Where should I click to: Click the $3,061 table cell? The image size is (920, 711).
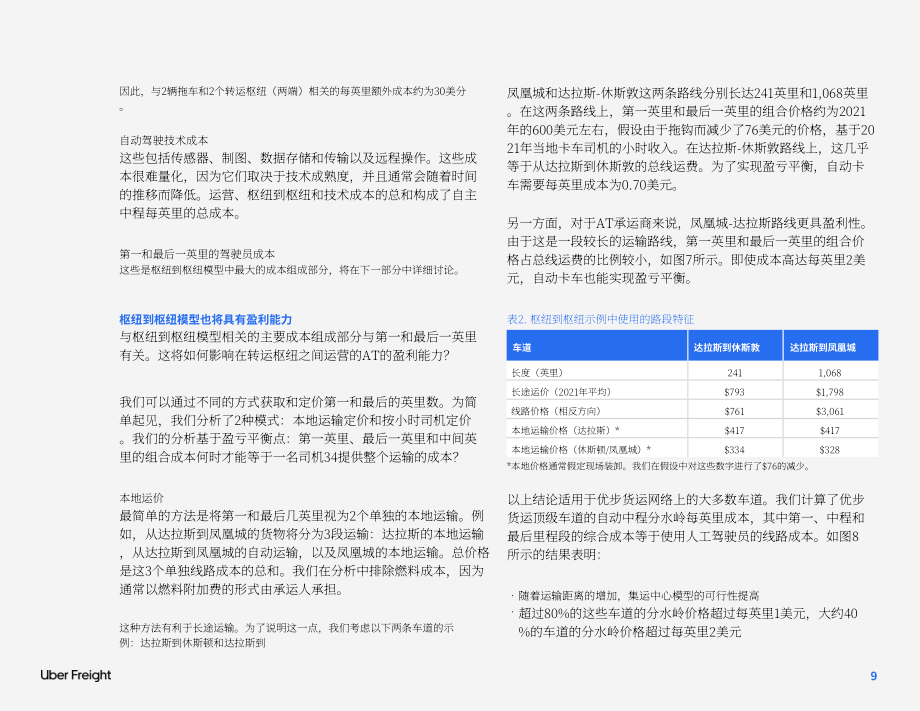830,411
